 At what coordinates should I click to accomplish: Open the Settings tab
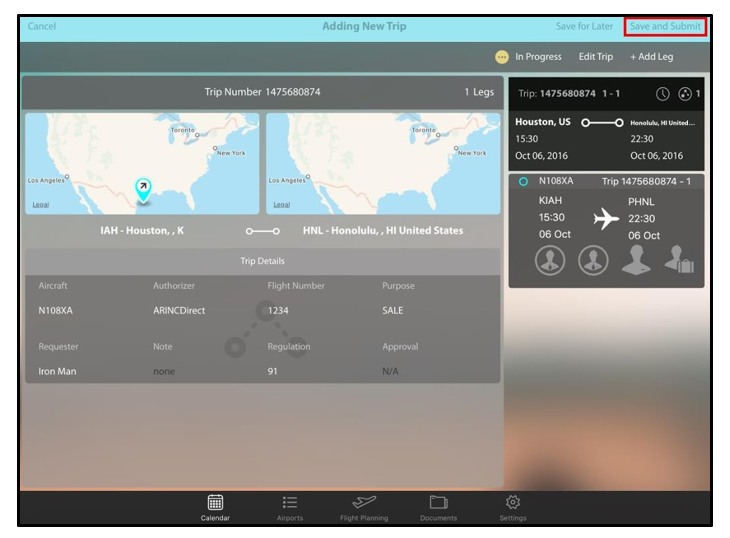(513, 507)
